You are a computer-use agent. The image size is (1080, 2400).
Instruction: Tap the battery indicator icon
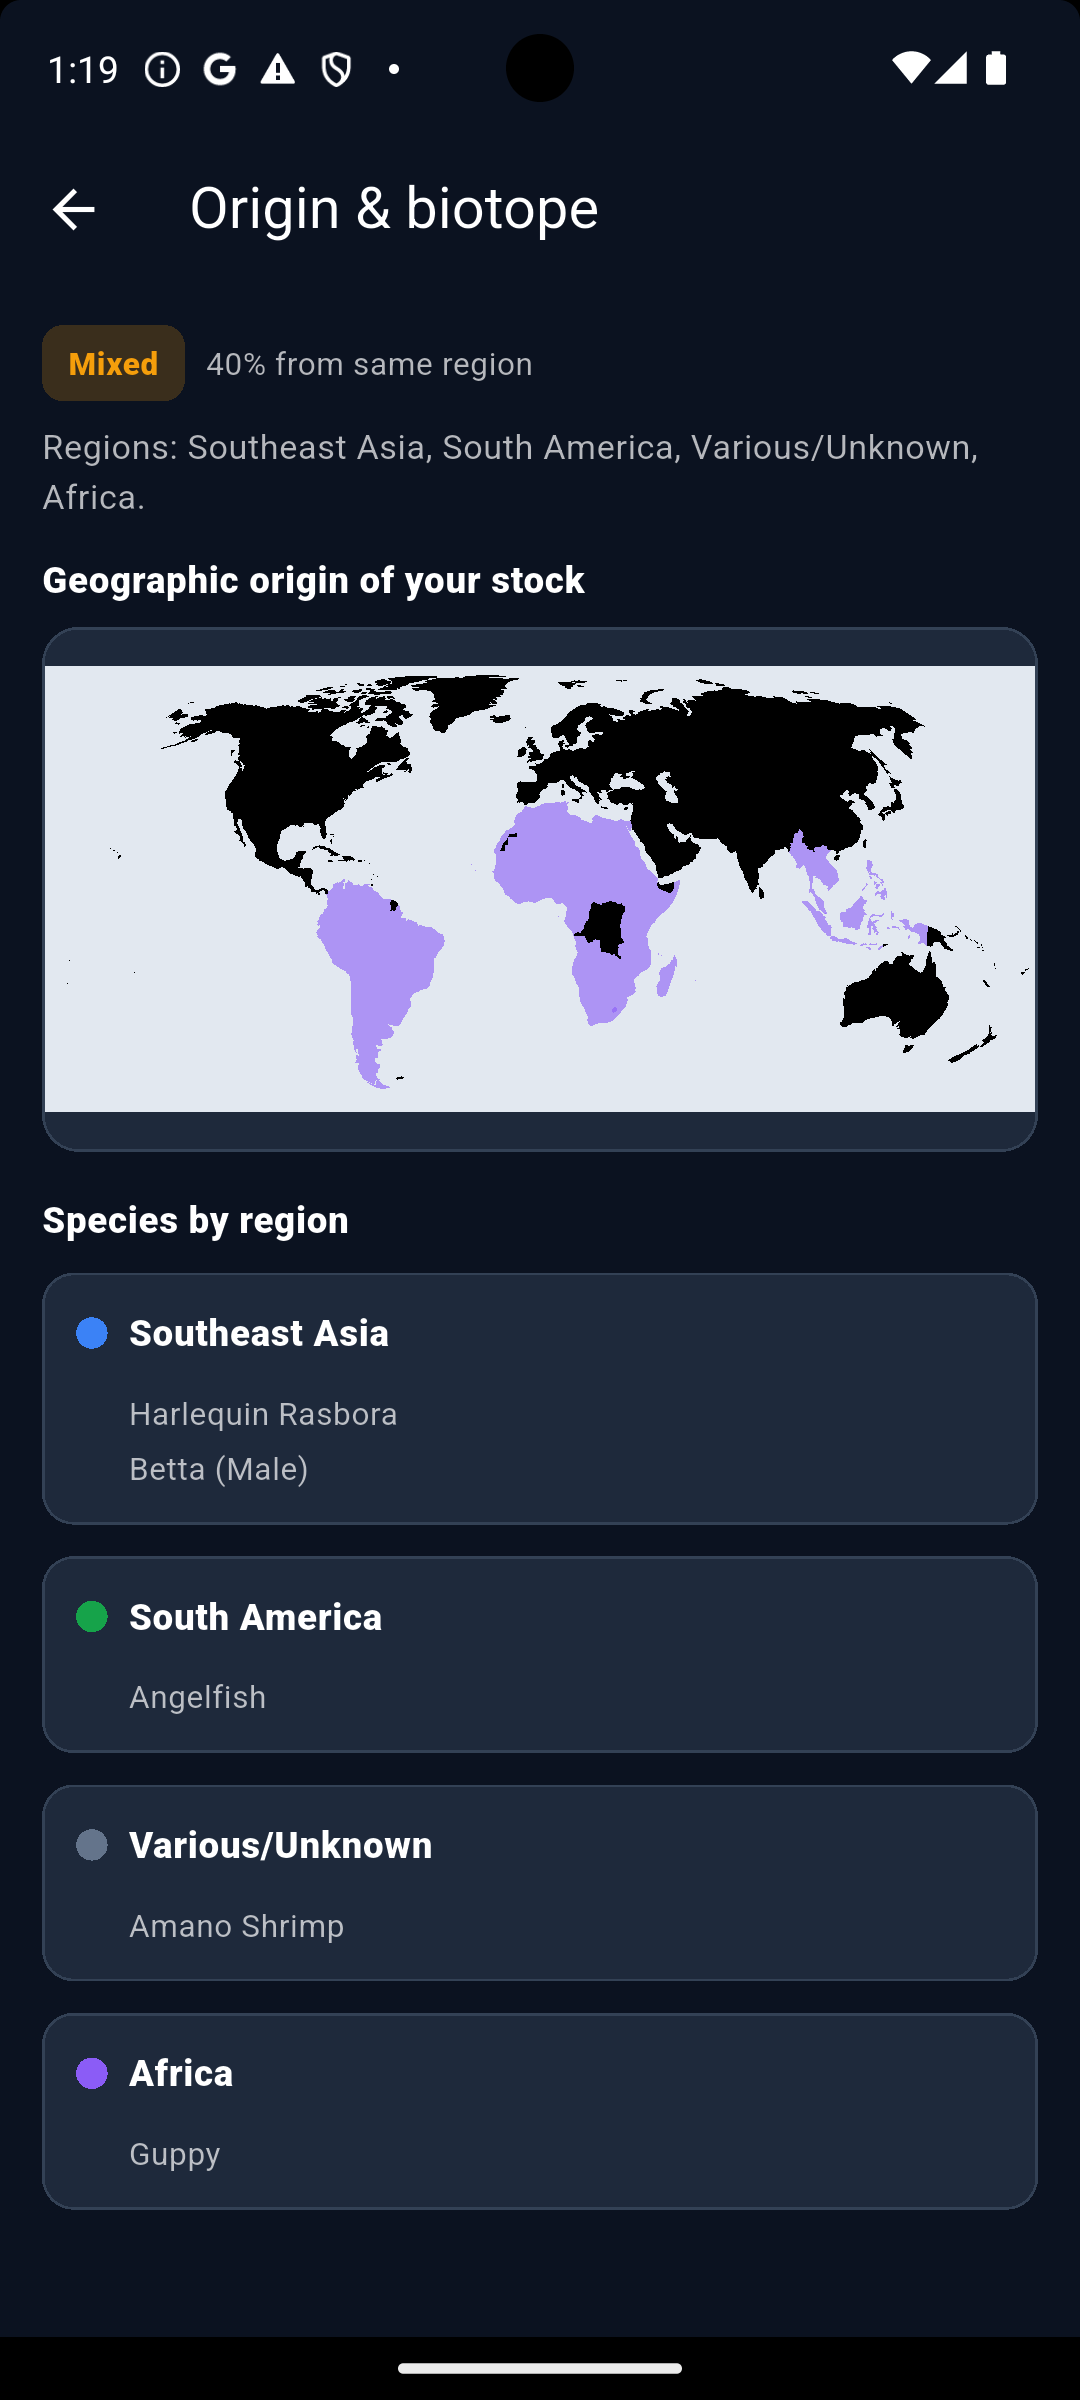pyautogui.click(x=996, y=67)
